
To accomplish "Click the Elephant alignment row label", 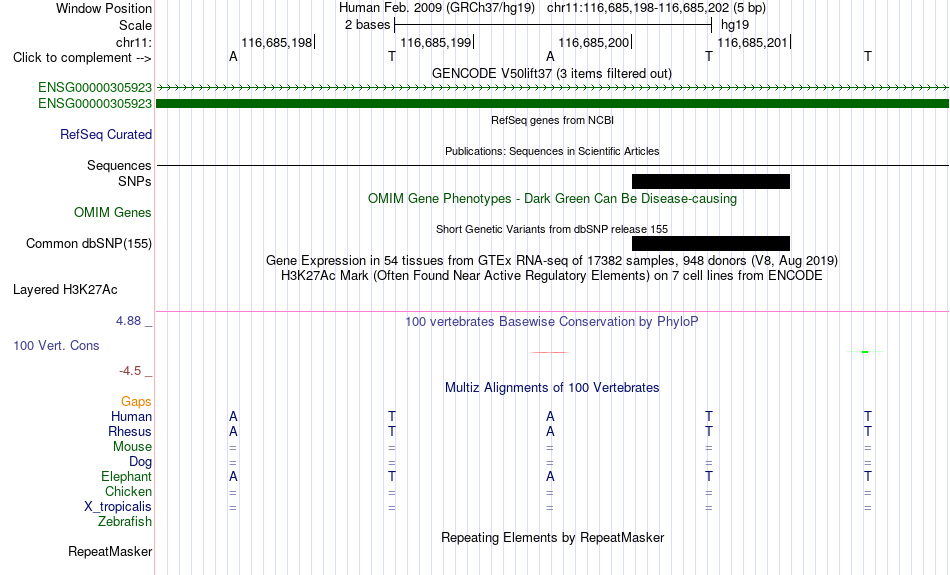I will 126,476.
